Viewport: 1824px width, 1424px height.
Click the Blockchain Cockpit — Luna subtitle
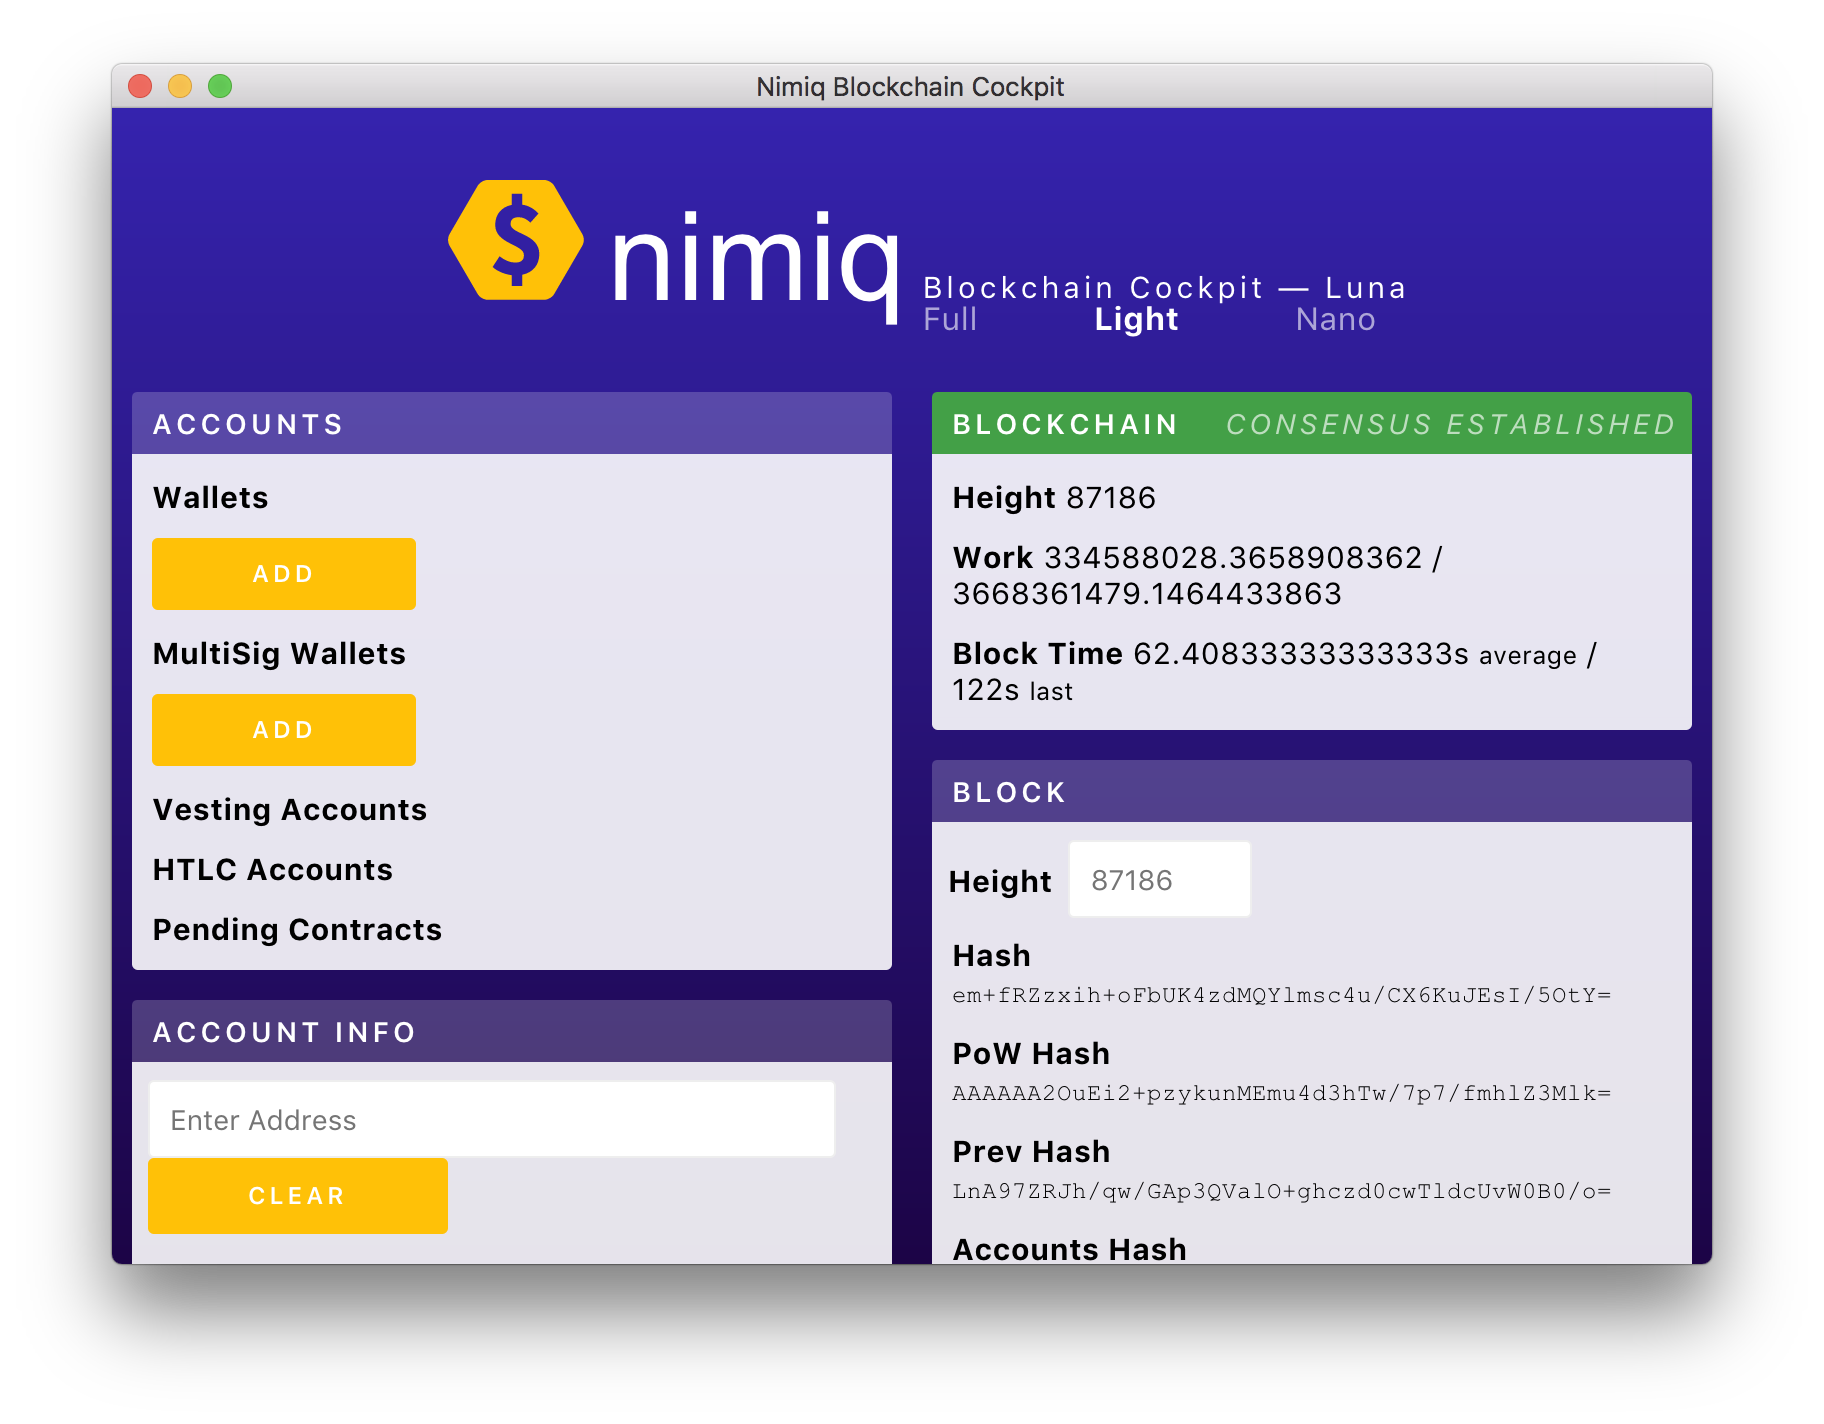click(1165, 288)
